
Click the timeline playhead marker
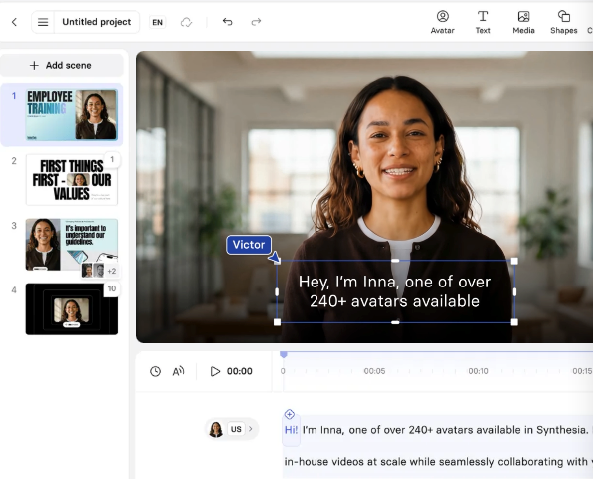click(284, 354)
